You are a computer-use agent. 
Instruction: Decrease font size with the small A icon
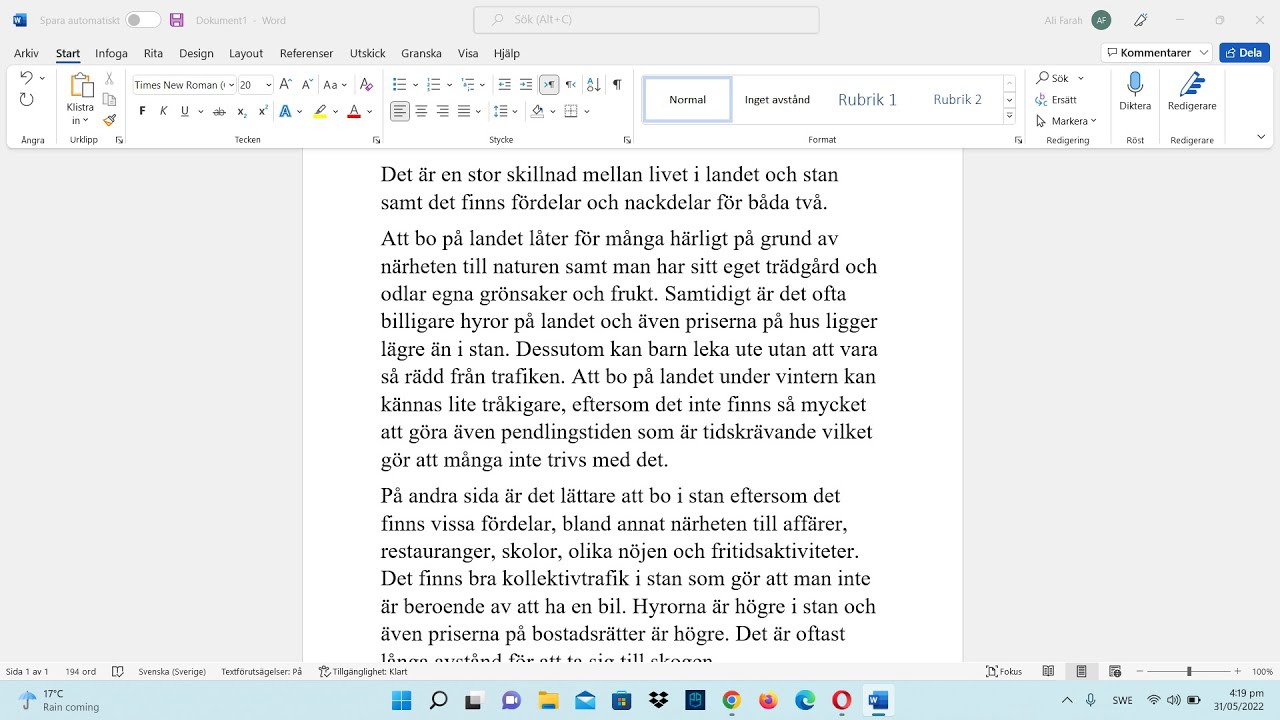pos(308,85)
